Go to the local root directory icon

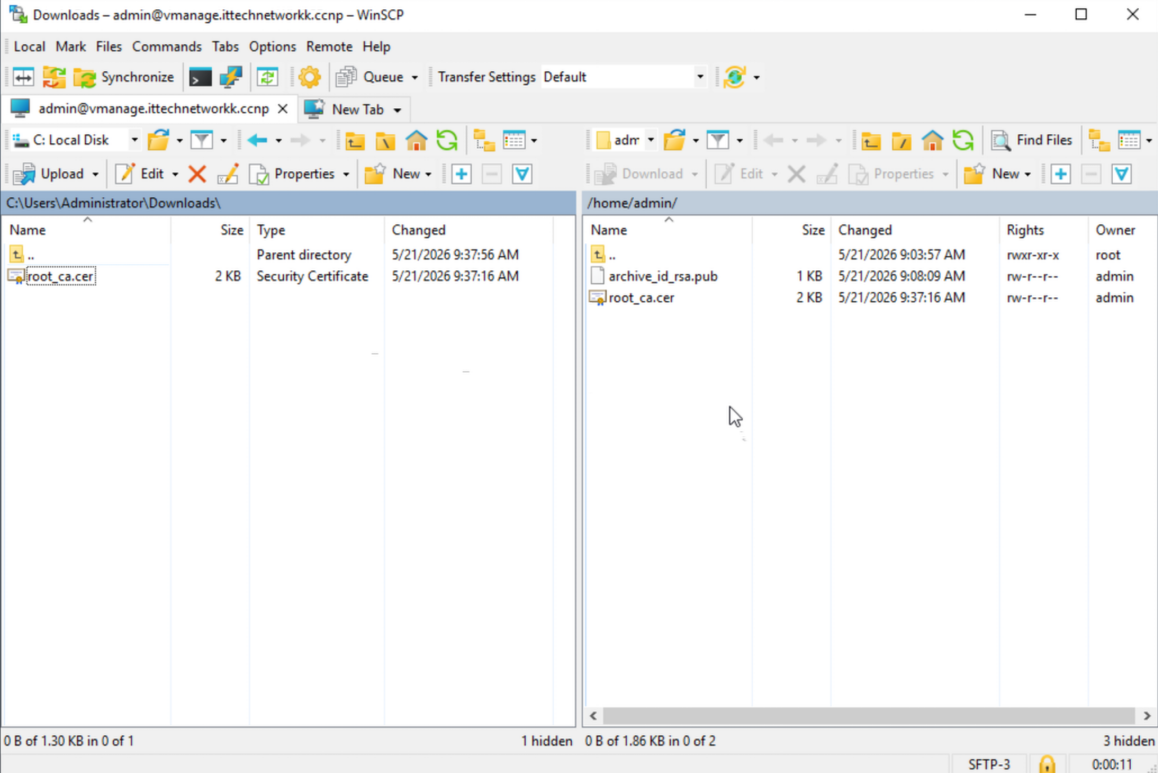click(x=386, y=140)
